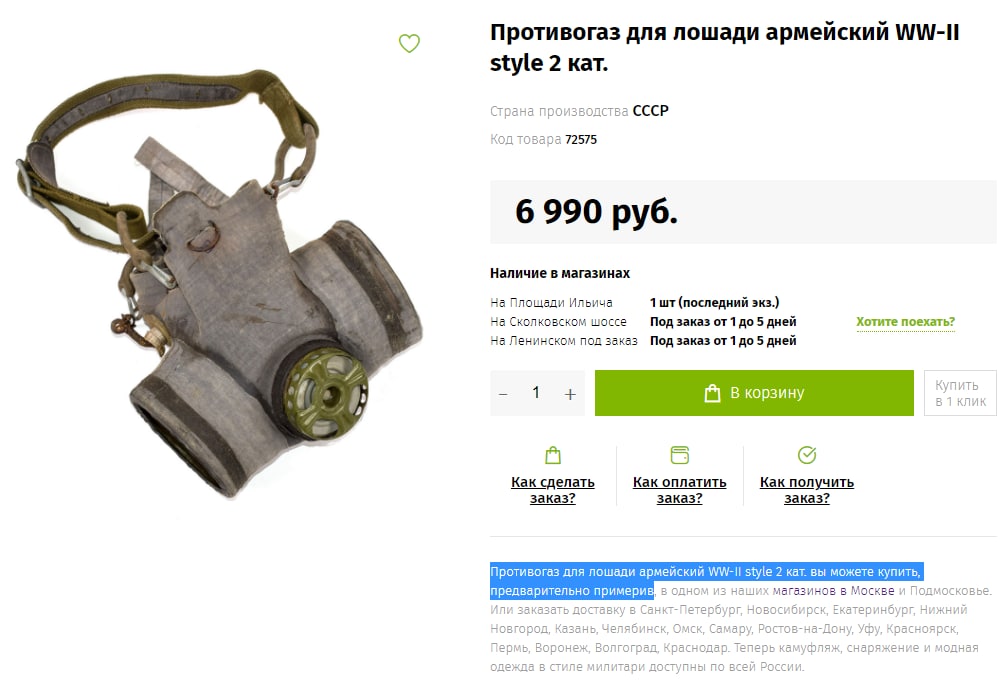This screenshot has height=684, width=1004.
Task: Add product to favorites with heart icon
Action: click(409, 43)
